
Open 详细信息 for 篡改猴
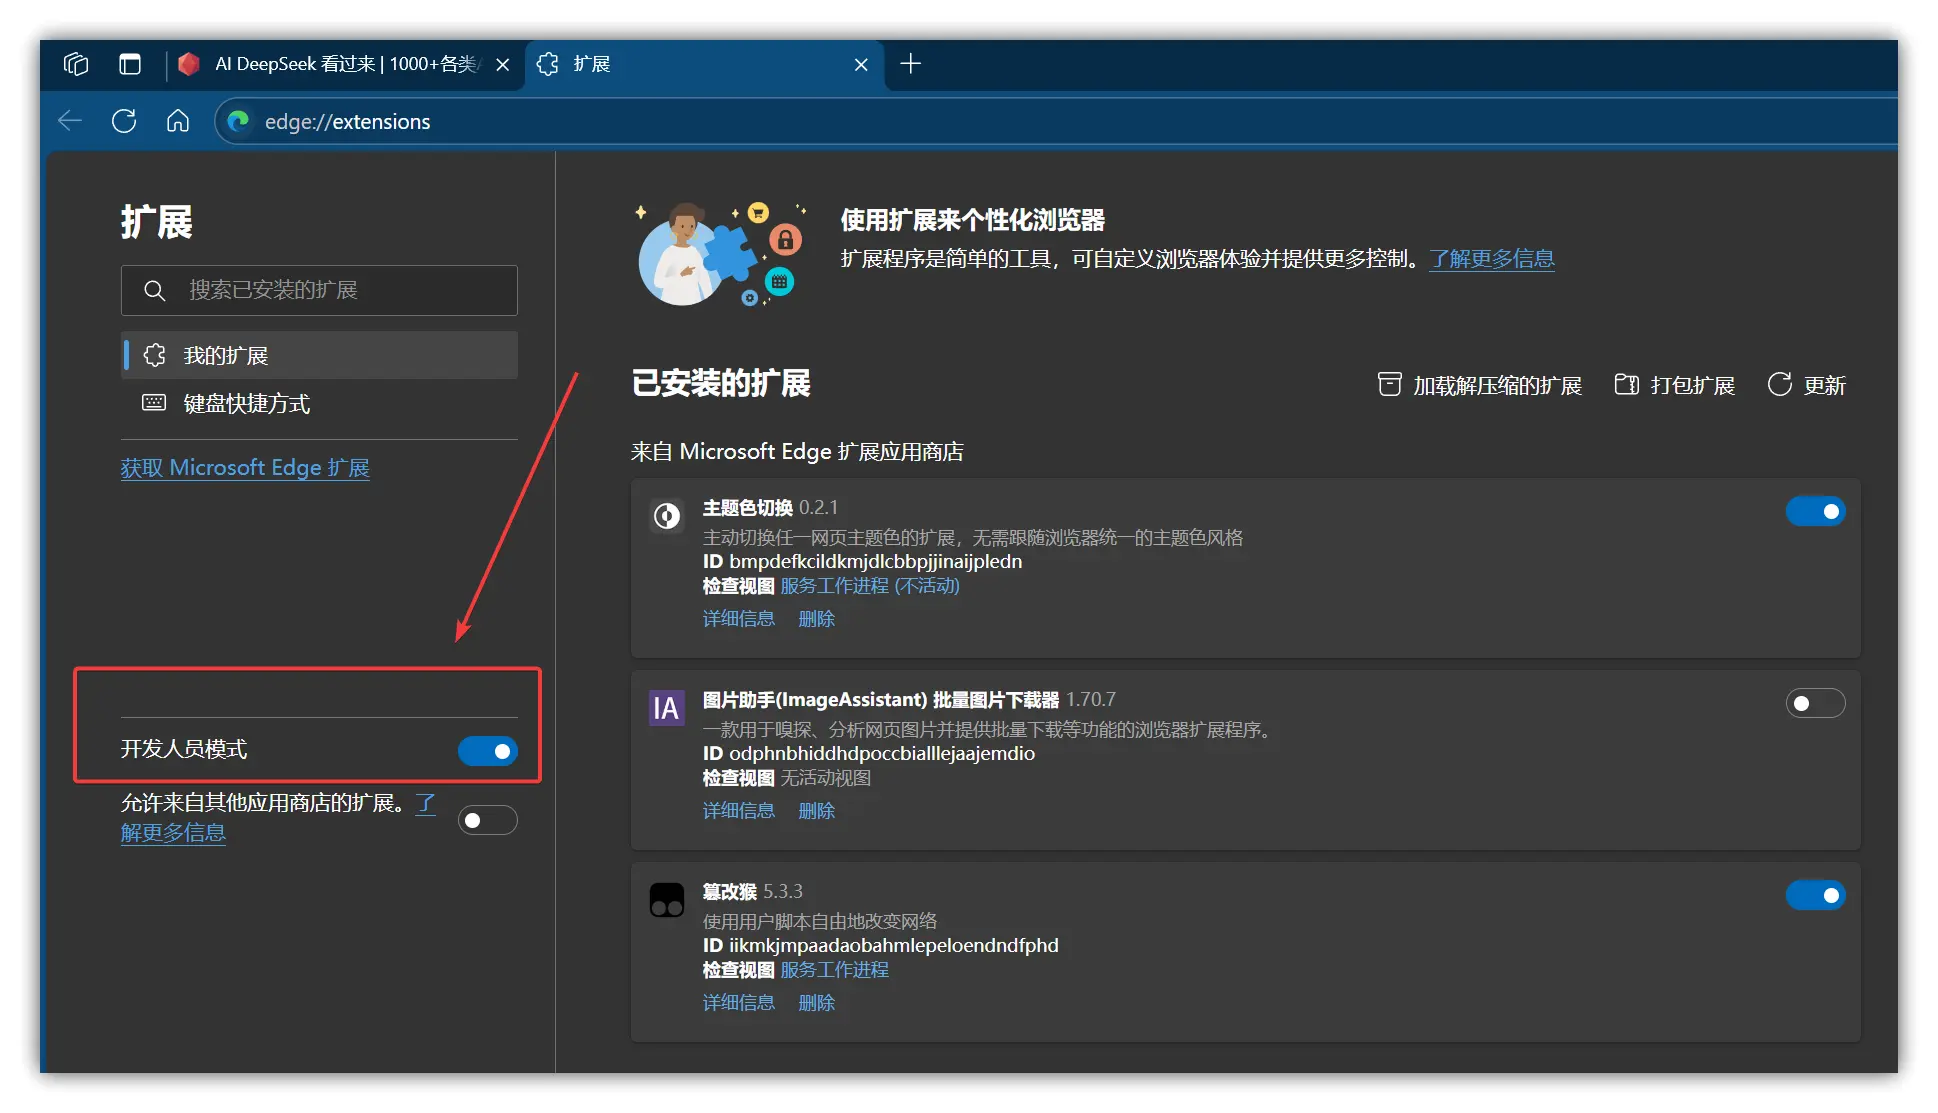[739, 1003]
